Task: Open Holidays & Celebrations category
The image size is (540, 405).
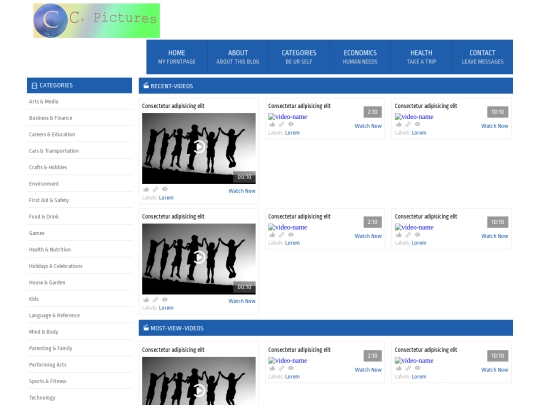Action: [55, 266]
